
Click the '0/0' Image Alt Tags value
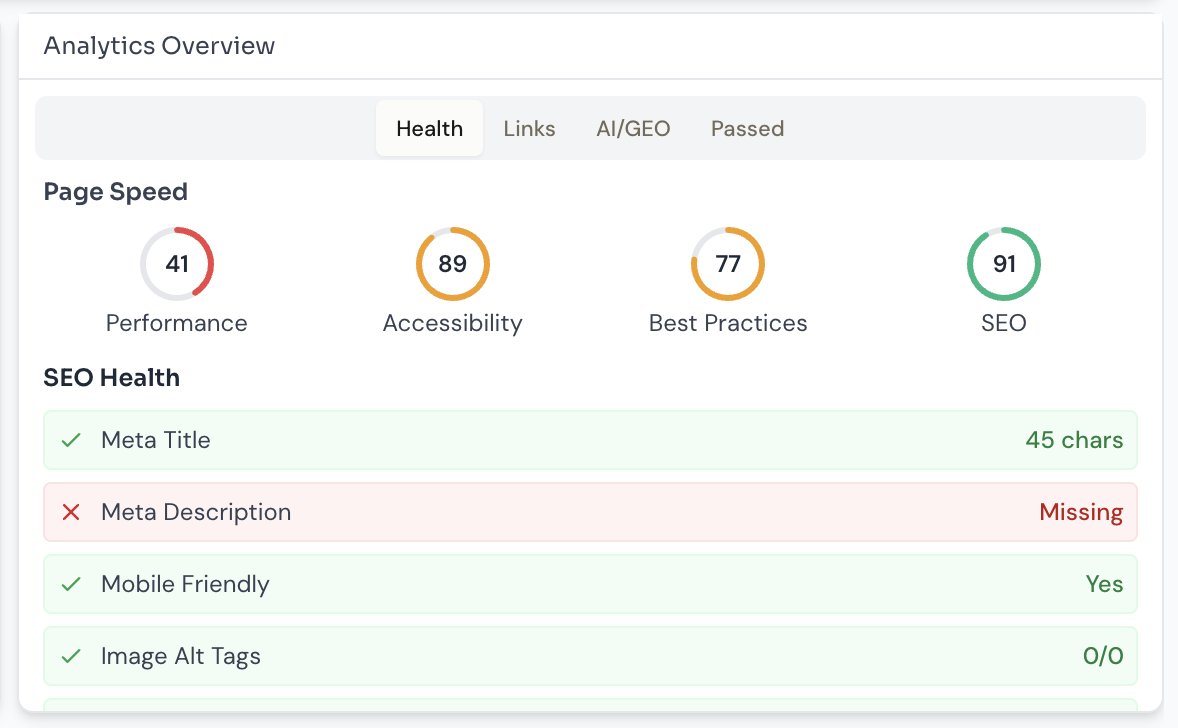click(1103, 657)
